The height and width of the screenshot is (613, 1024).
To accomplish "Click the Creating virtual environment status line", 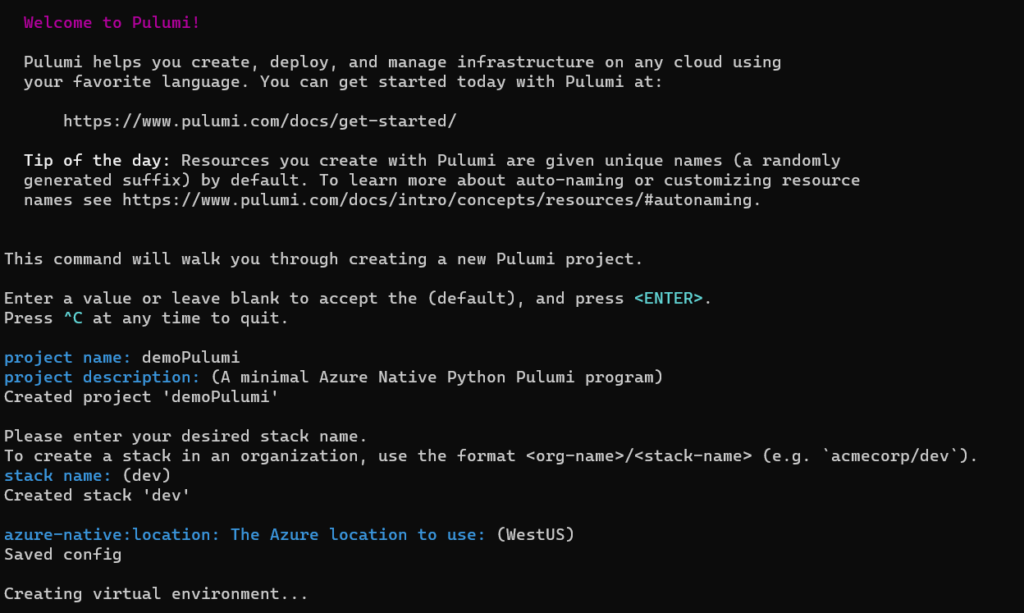I will pyautogui.click(x=155, y=594).
